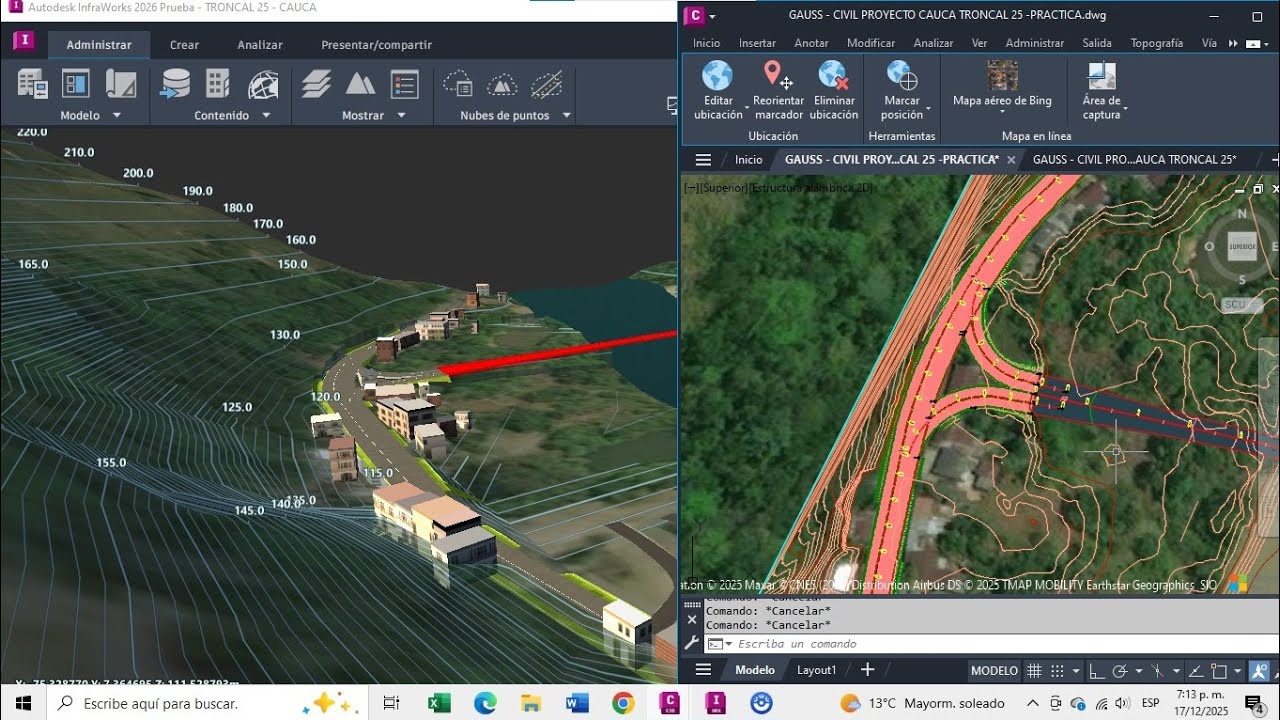
Task: Click Eliminar ubicación icon
Action: click(833, 76)
